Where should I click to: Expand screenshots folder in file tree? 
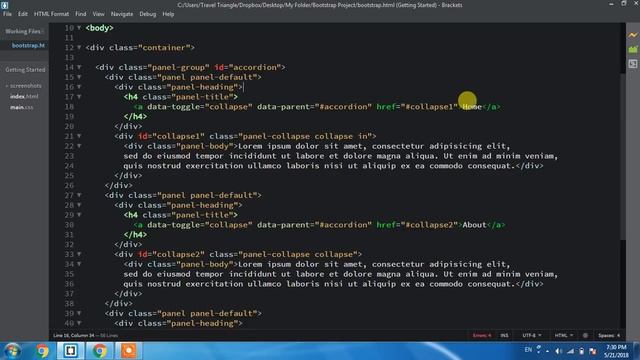point(23,86)
